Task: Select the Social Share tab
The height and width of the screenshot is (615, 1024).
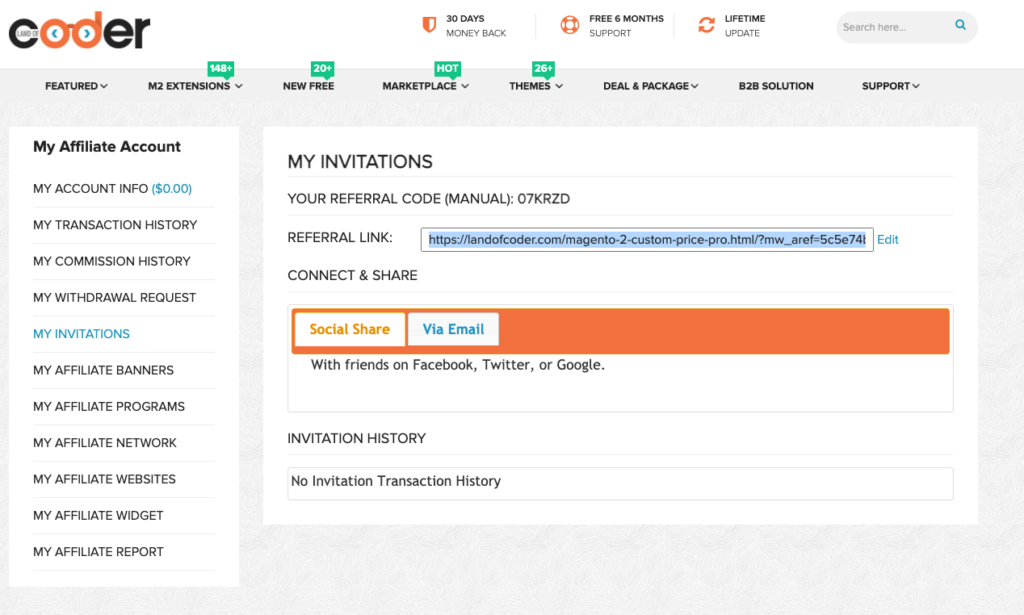Action: point(349,329)
